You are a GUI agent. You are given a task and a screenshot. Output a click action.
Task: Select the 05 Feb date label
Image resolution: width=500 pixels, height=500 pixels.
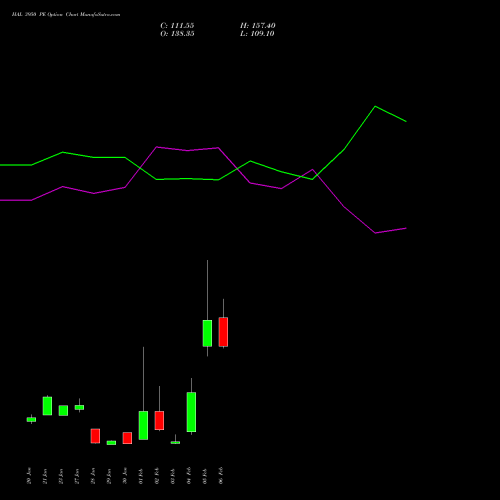205,476
